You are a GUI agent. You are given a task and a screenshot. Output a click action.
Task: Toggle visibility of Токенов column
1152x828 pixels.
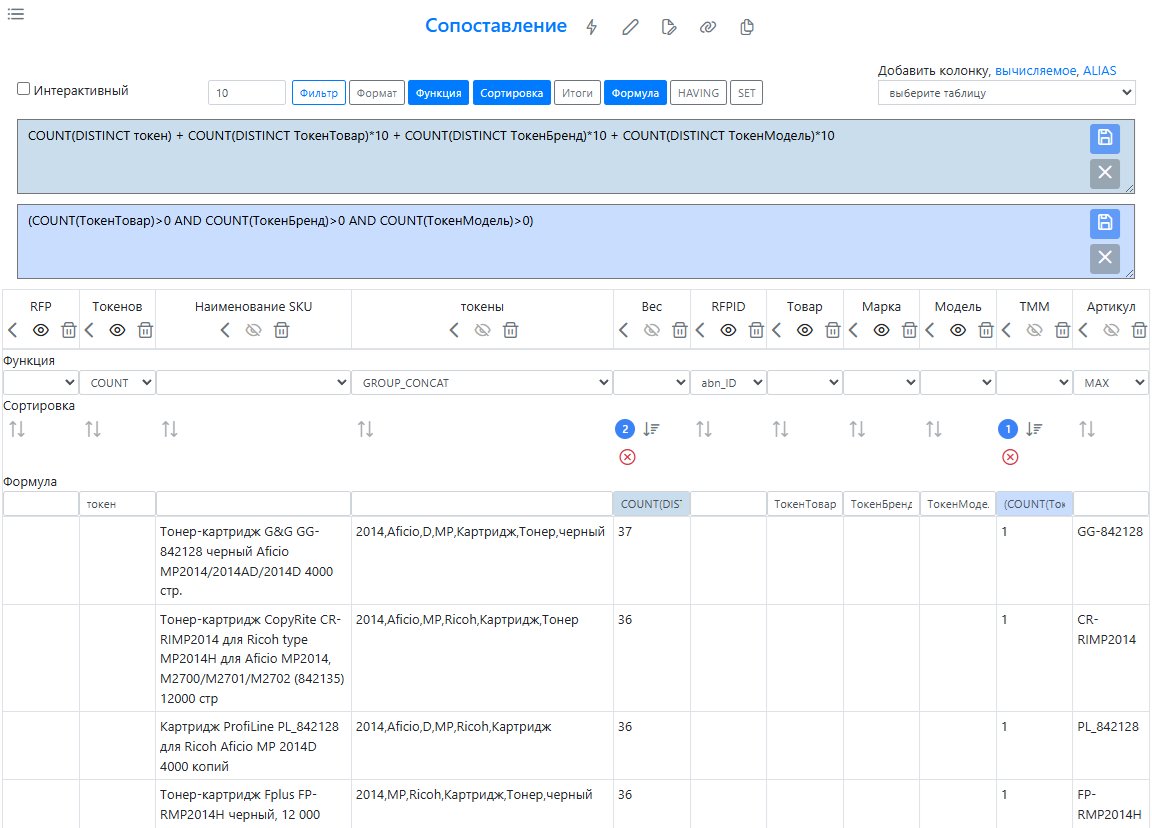click(118, 331)
